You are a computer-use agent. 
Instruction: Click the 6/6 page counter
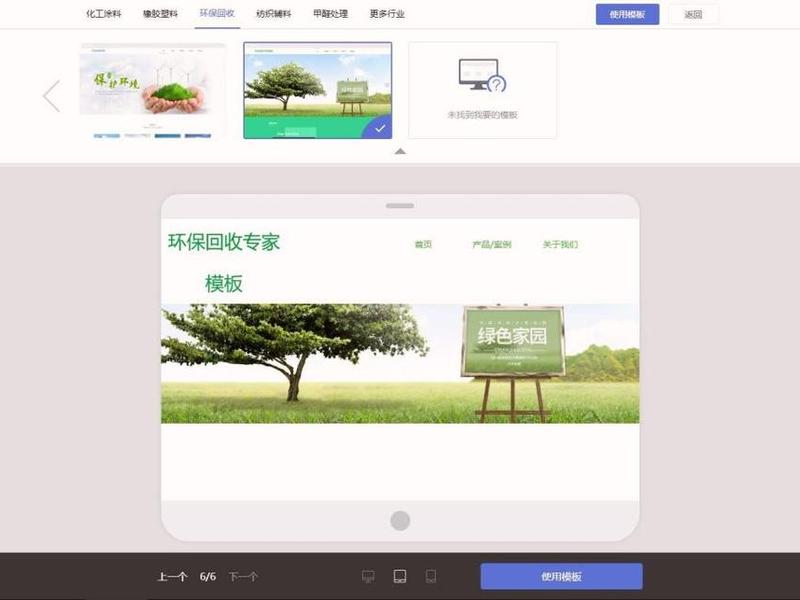tap(208, 577)
